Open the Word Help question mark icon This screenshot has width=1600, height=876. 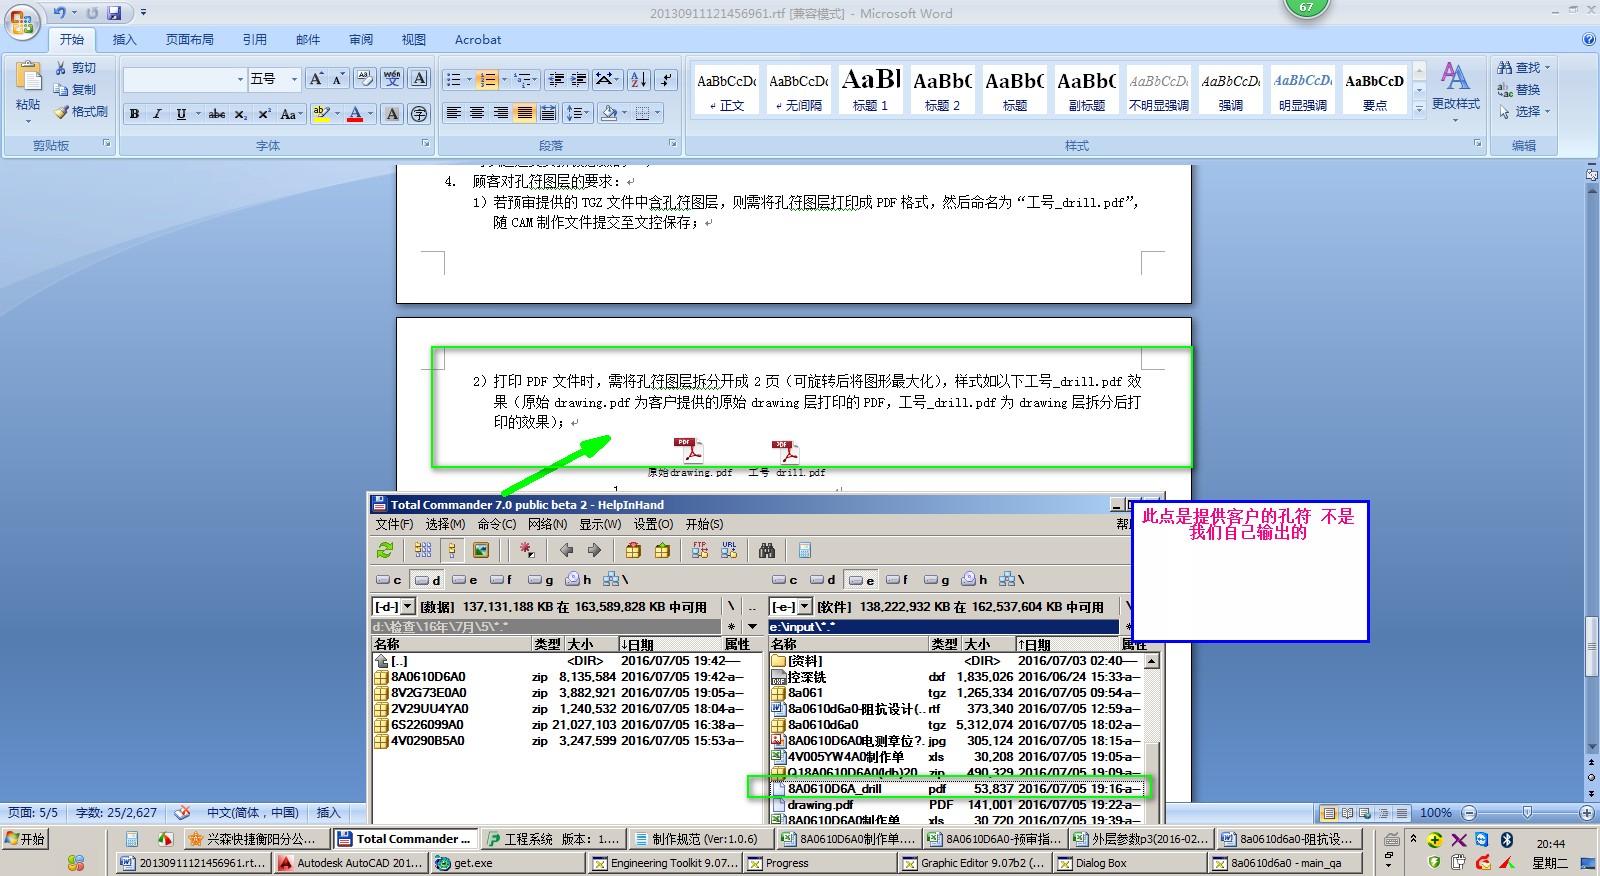coord(1589,39)
